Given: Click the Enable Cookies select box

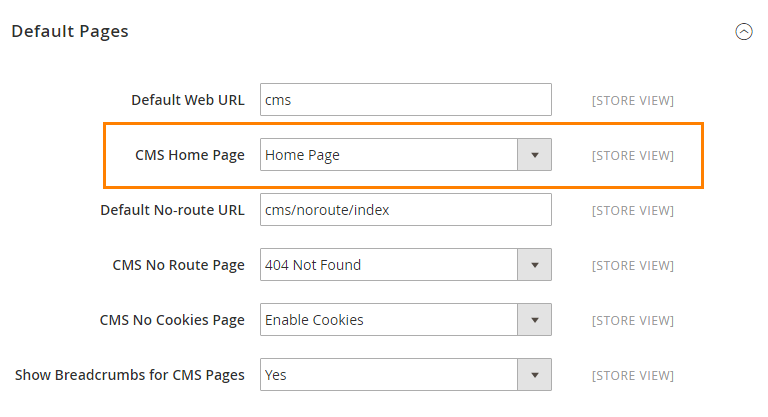Looking at the screenshot, I should (406, 319).
